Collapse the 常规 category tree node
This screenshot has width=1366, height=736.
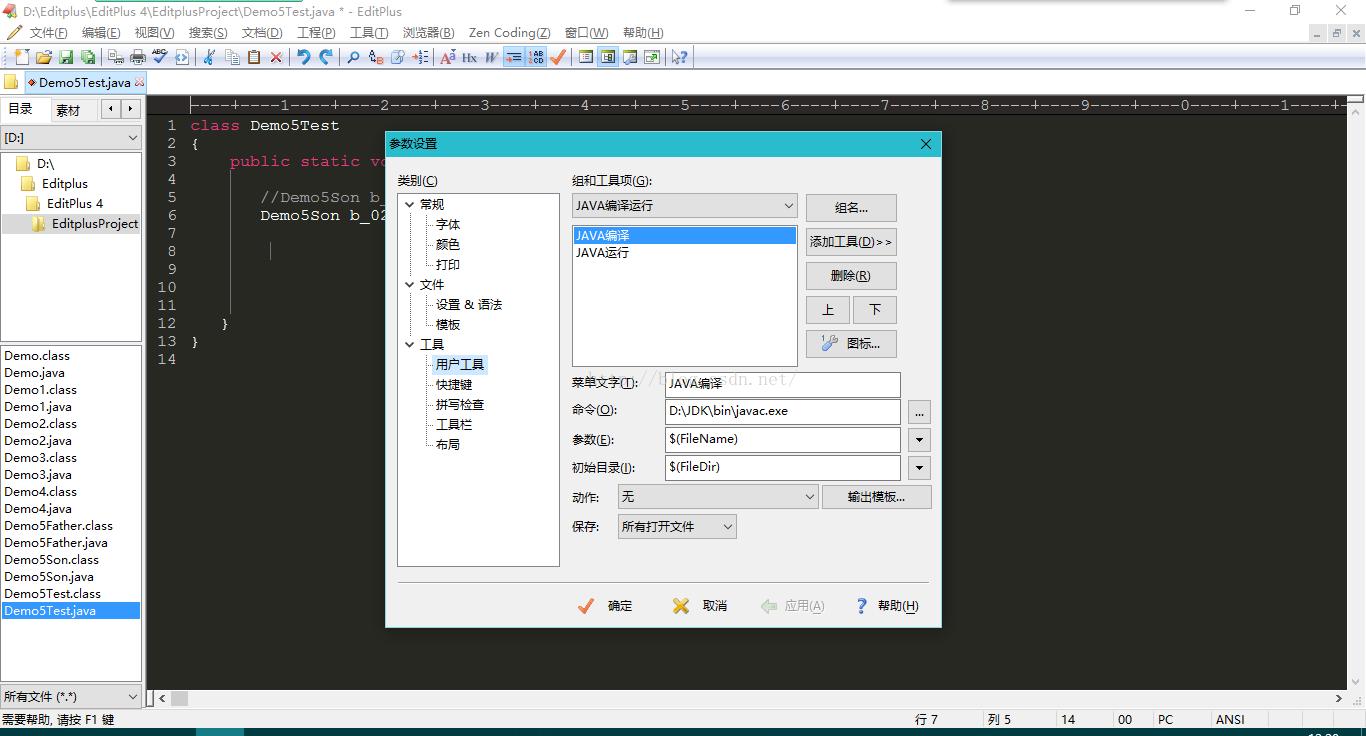click(410, 205)
